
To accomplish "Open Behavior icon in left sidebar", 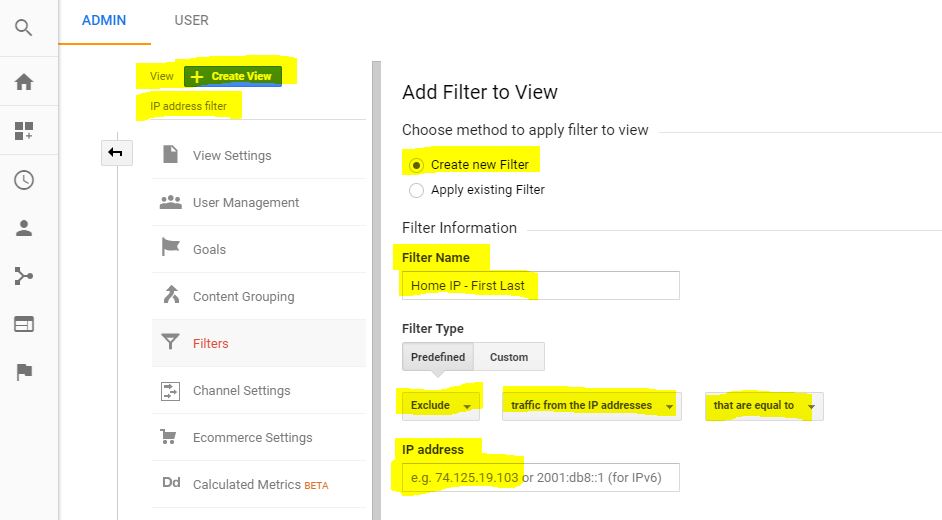I will click(24, 324).
